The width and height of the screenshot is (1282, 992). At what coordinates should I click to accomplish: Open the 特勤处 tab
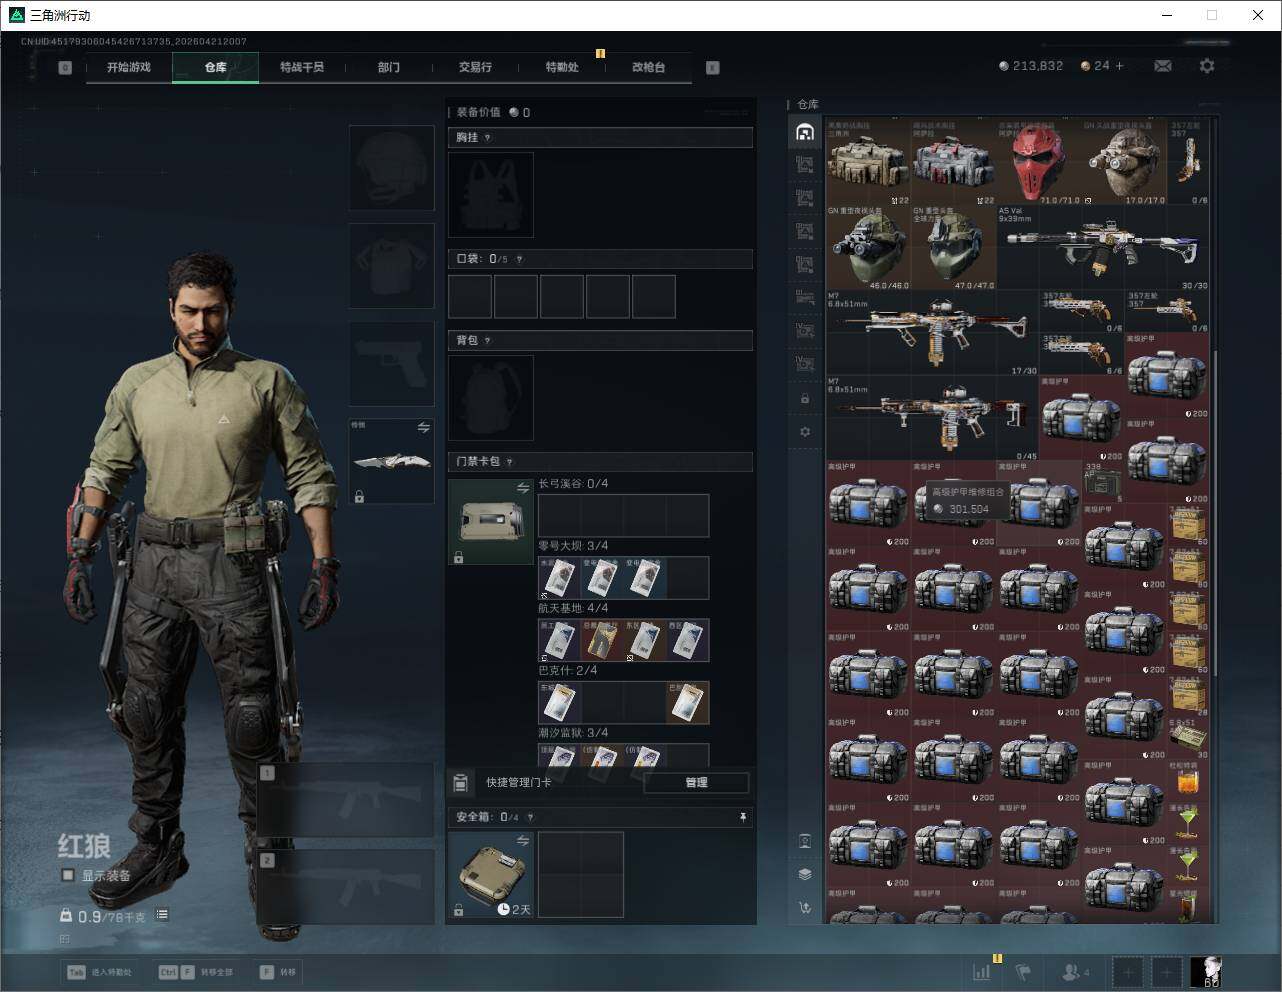[x=562, y=67]
